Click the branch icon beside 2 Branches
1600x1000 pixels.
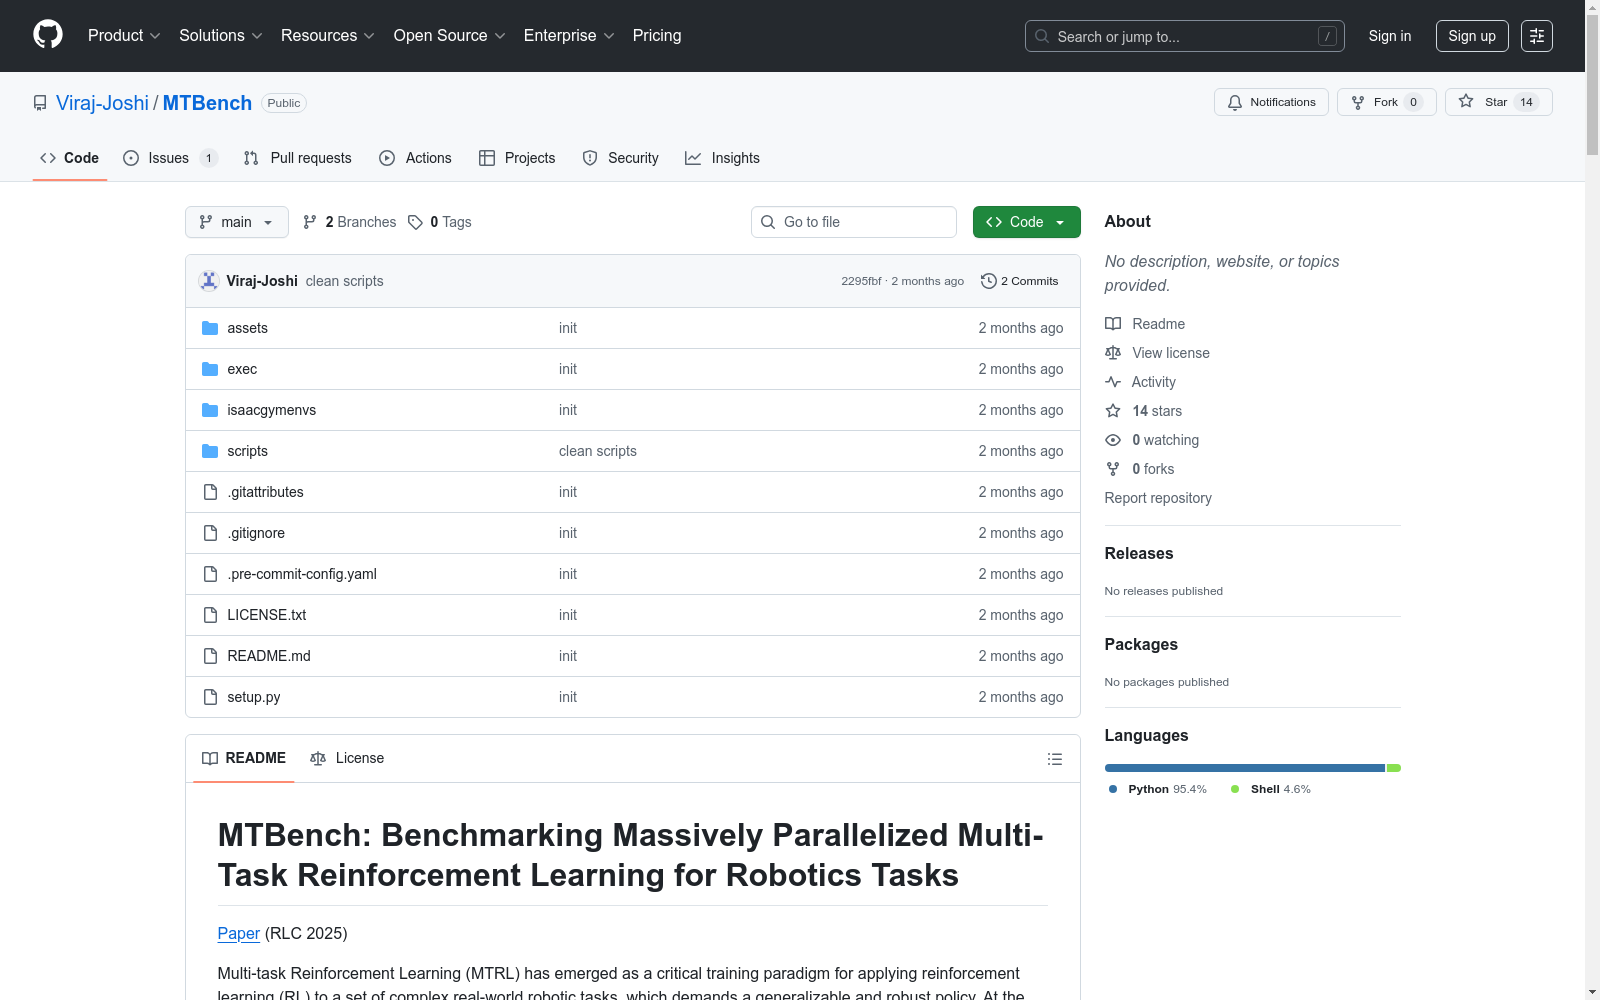(x=310, y=222)
